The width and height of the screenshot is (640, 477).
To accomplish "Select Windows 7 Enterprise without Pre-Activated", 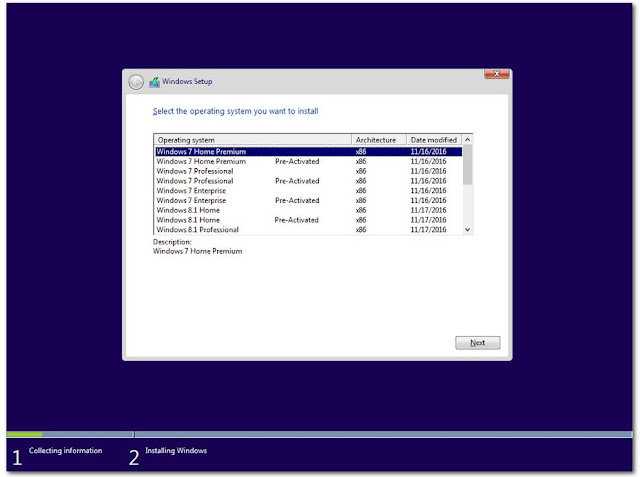I will [x=309, y=191].
